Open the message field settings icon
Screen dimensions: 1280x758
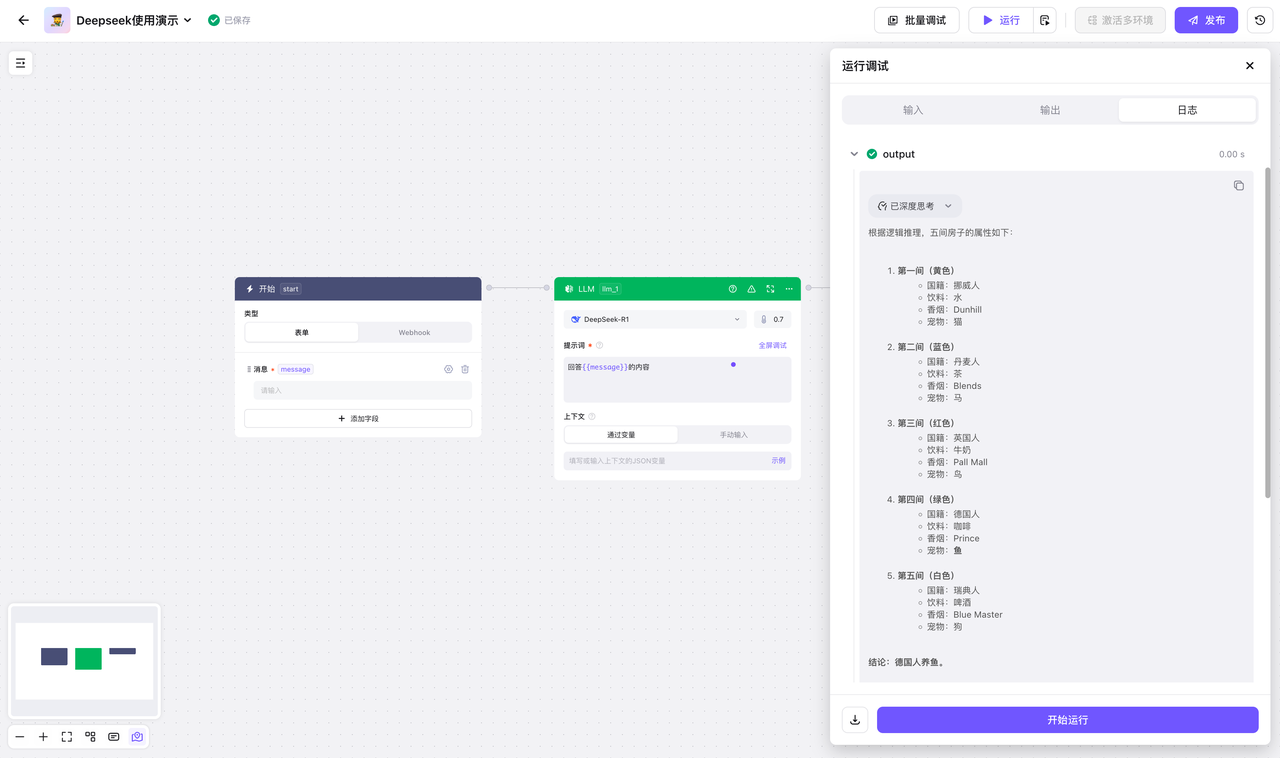point(448,369)
